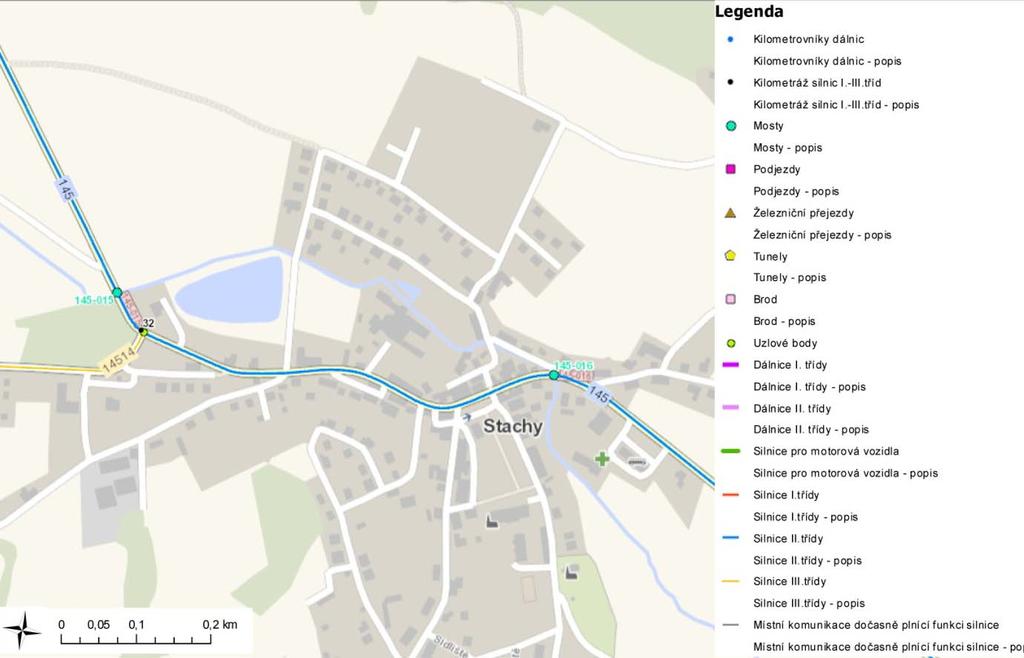Click the Kilometrovníky dálnic blue dot symbol
Viewport: 1024px width, 658px height.
[730, 39]
